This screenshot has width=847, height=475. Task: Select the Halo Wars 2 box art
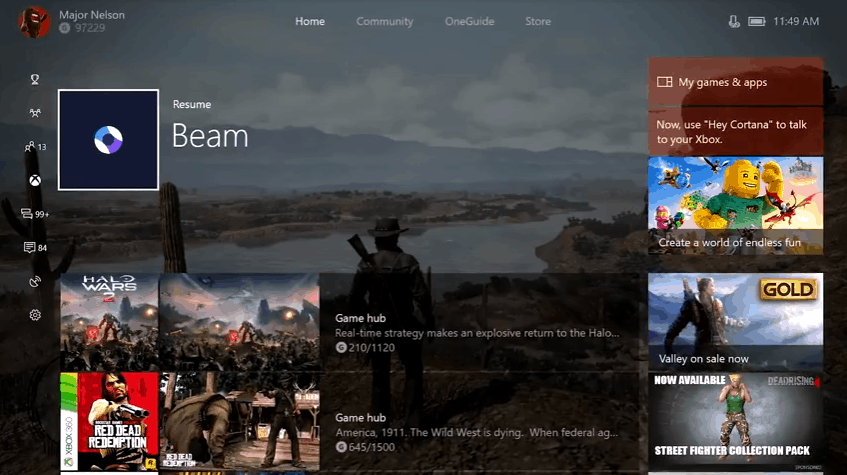click(109, 322)
